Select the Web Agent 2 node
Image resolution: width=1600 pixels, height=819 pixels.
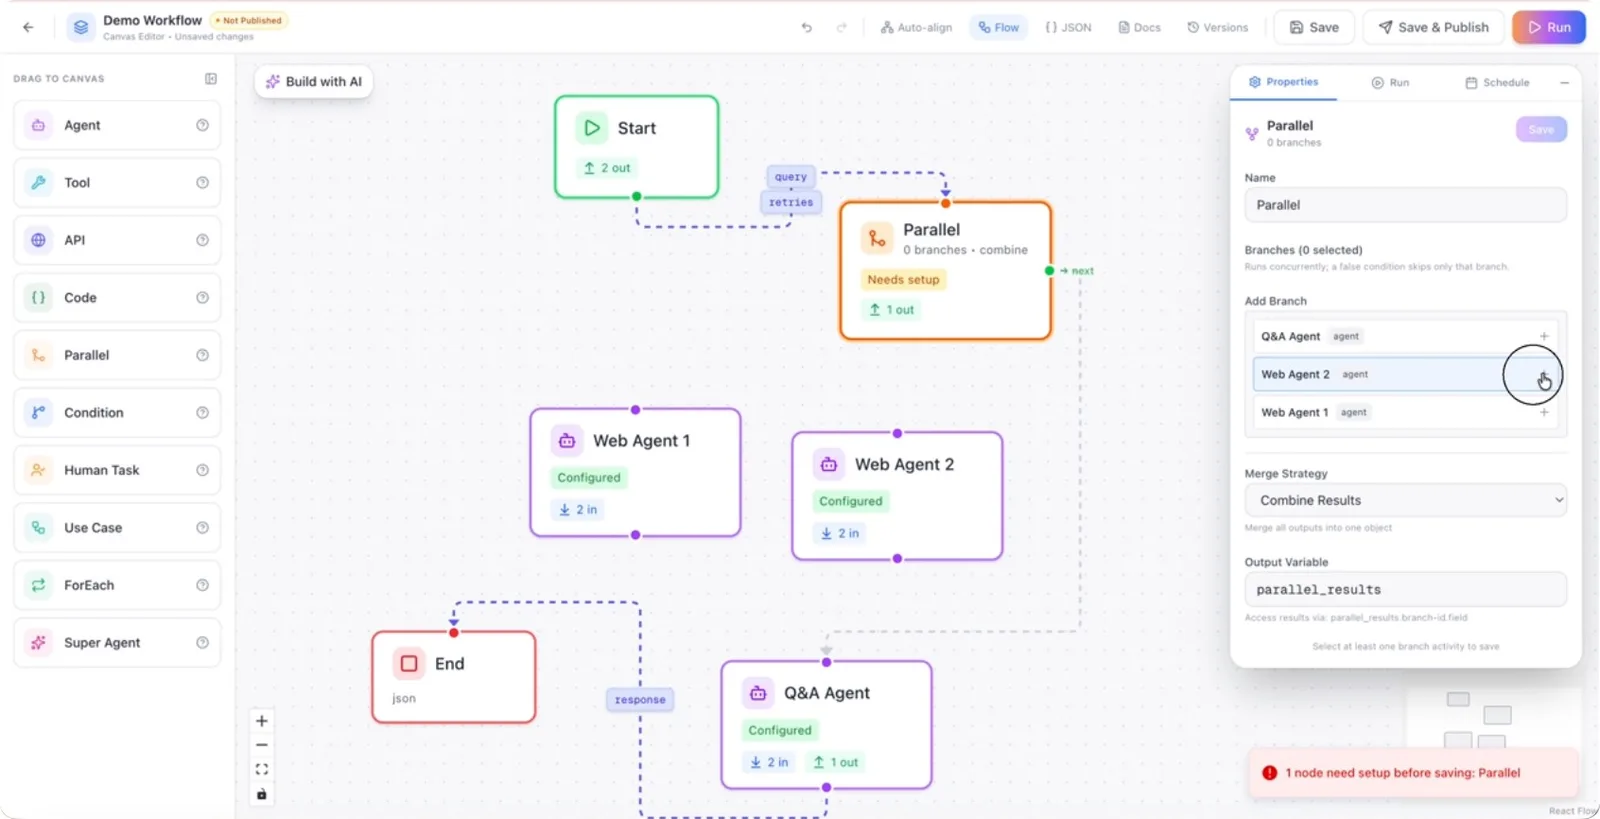click(x=897, y=496)
